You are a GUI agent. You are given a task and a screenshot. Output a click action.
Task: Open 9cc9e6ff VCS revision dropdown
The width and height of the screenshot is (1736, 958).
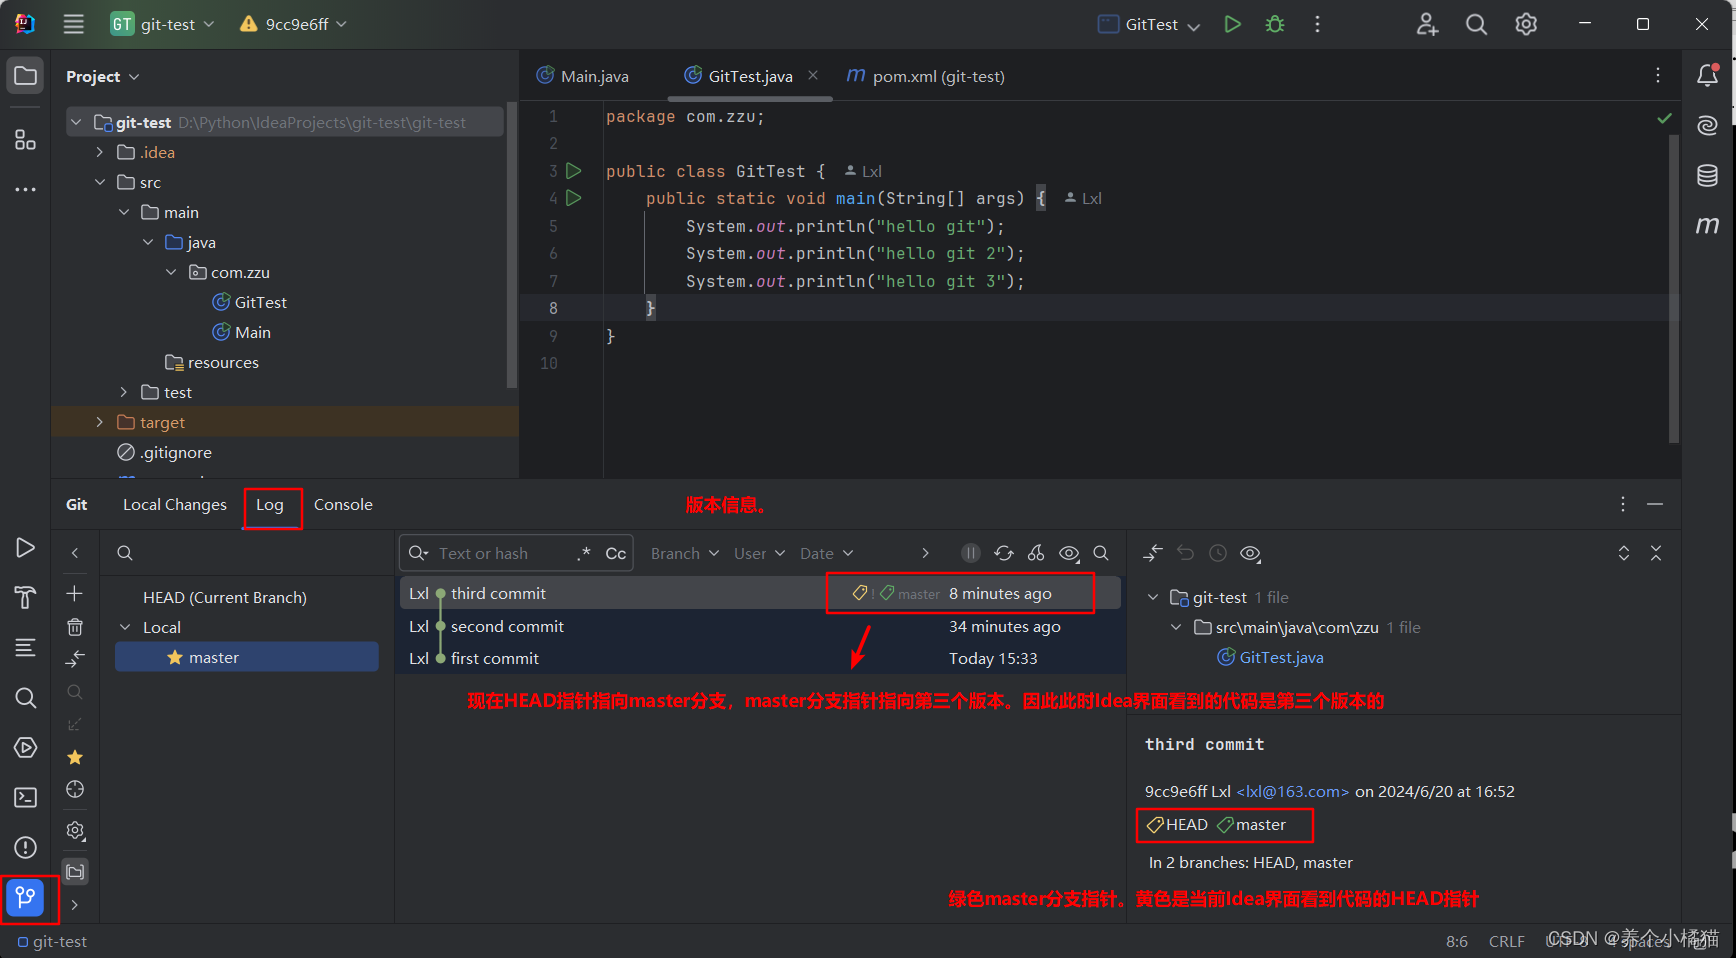[x=293, y=24]
